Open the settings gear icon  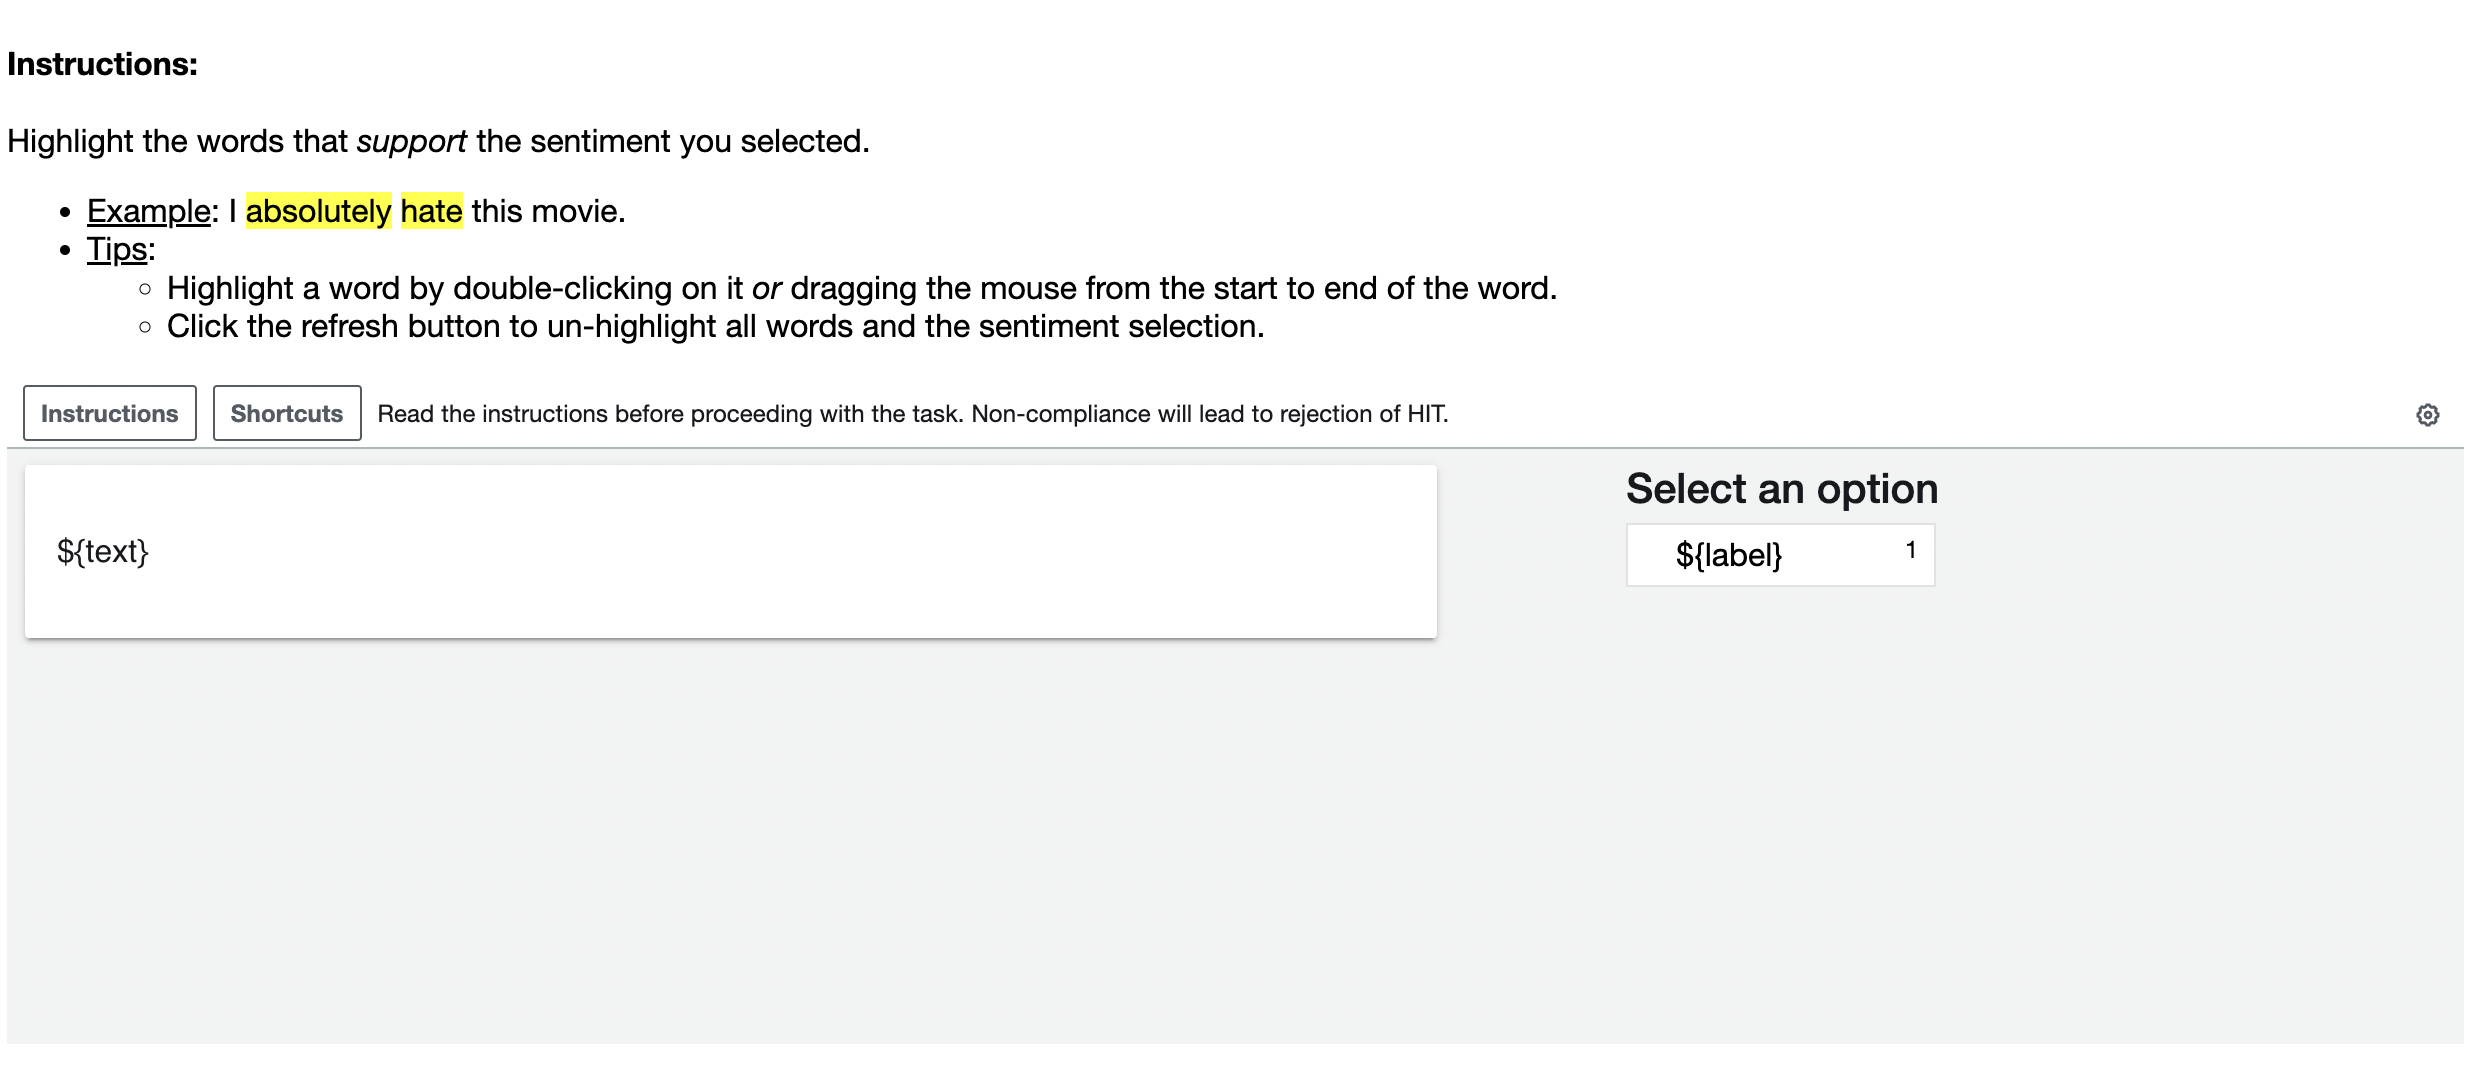2427,415
